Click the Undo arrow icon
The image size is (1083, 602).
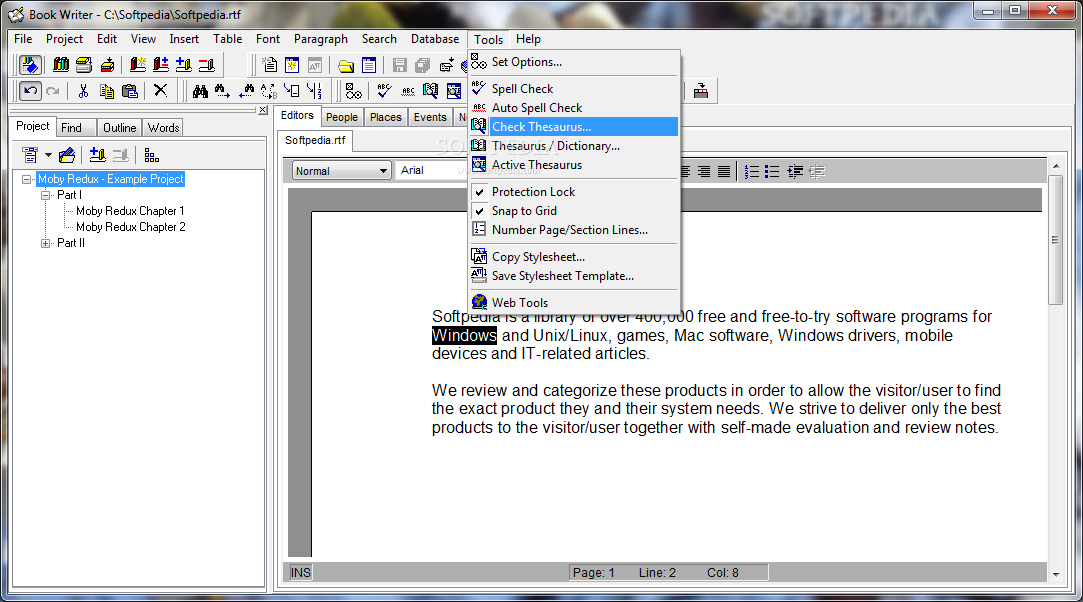tap(30, 90)
